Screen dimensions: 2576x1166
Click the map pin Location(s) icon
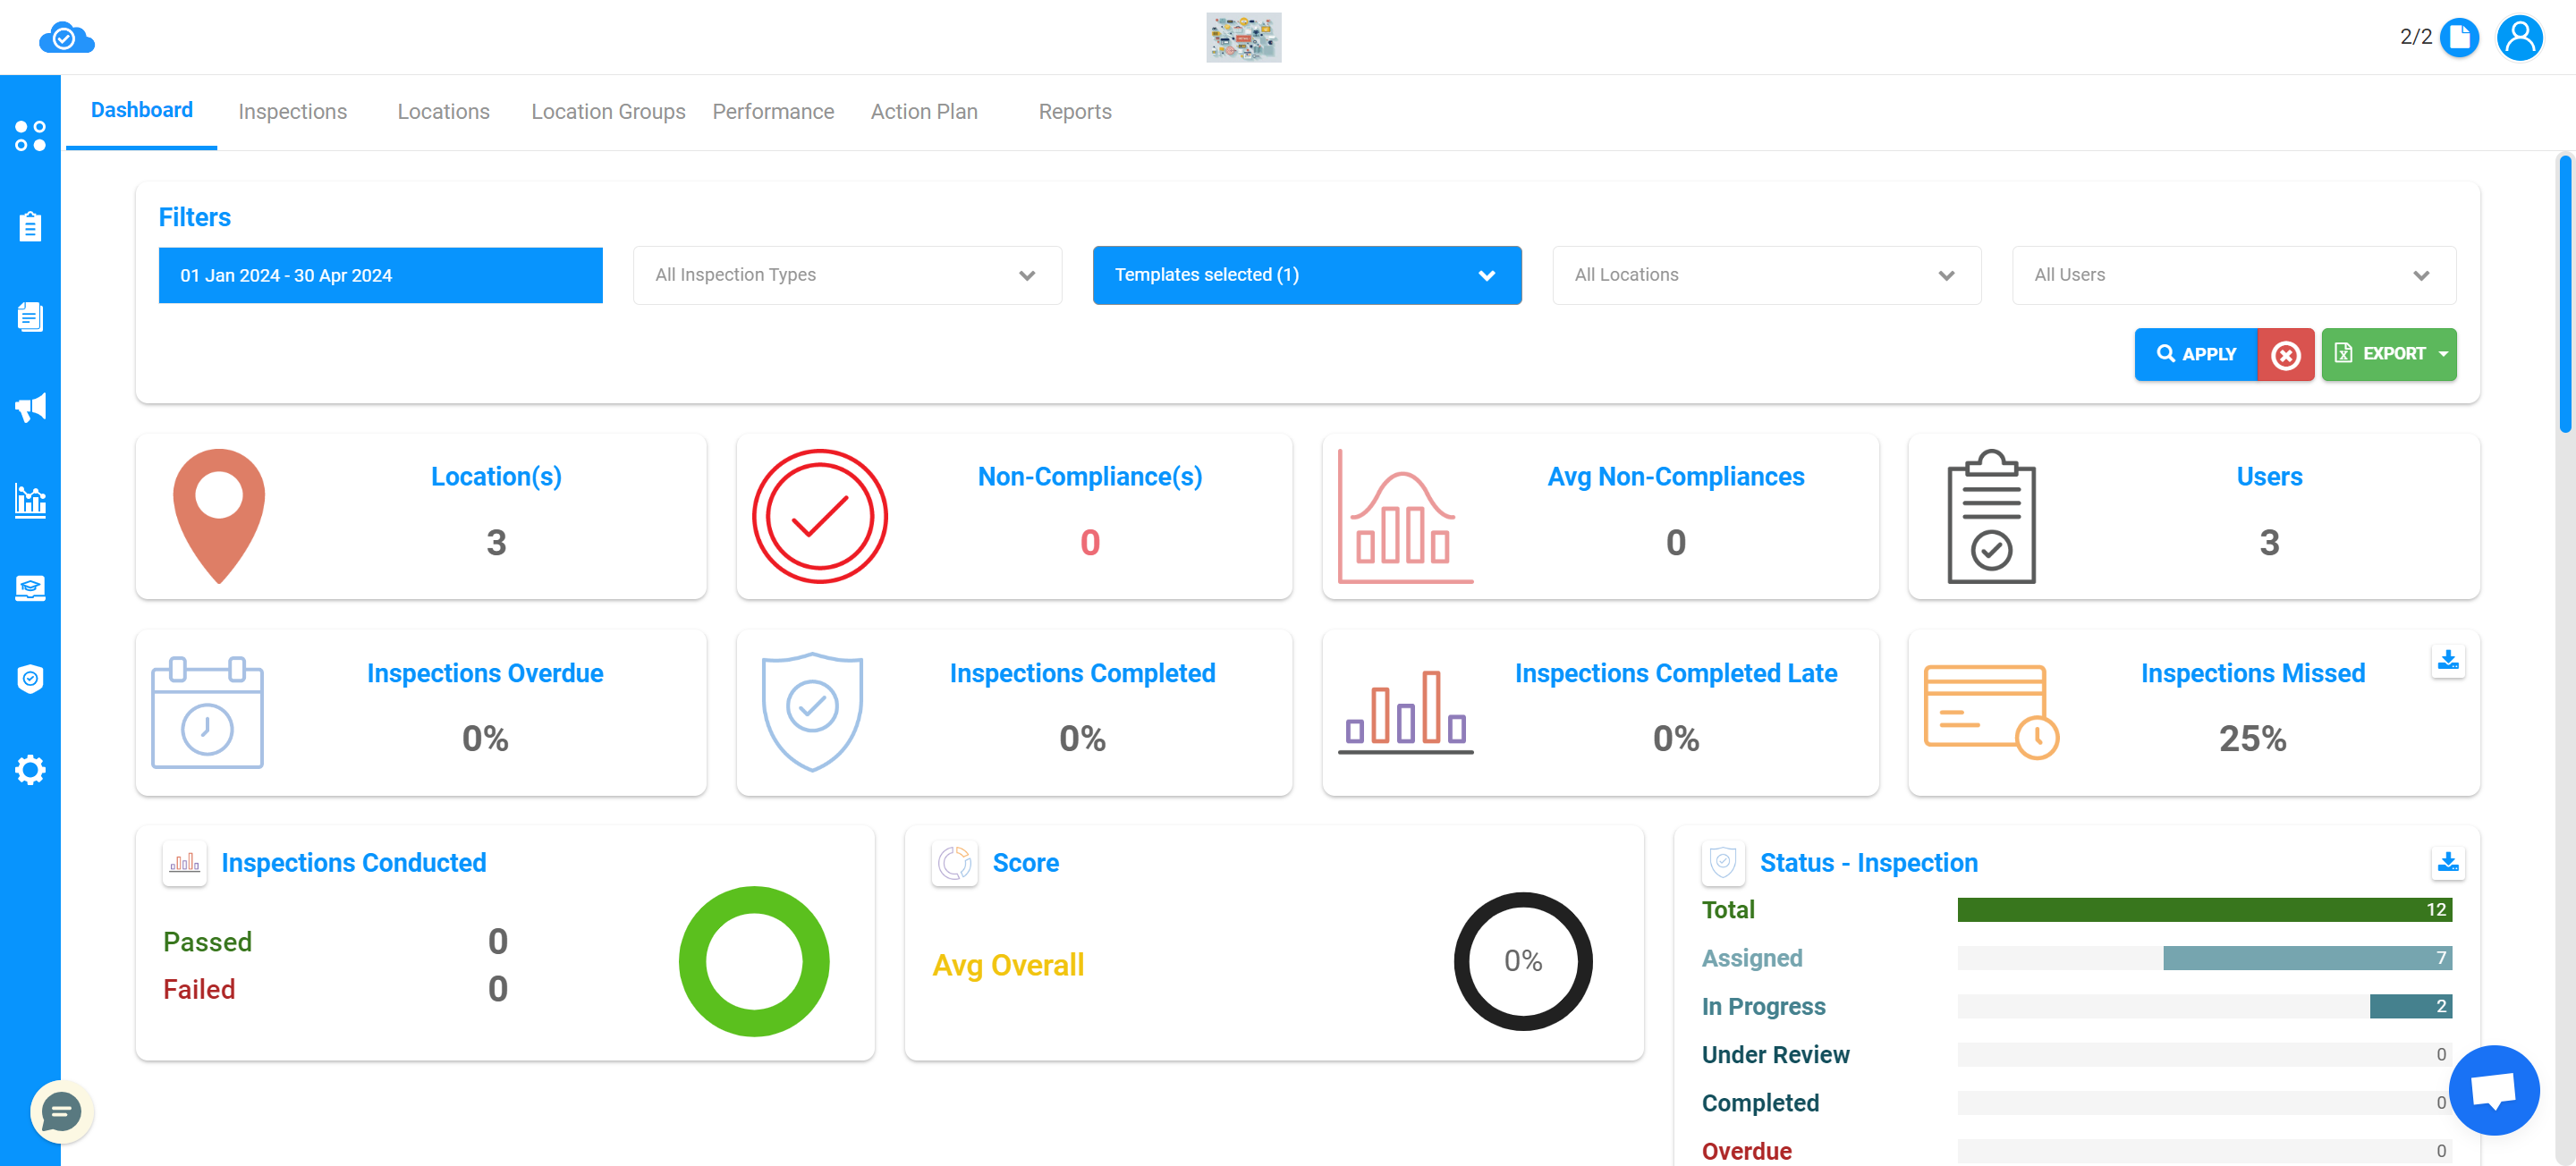[x=219, y=516]
